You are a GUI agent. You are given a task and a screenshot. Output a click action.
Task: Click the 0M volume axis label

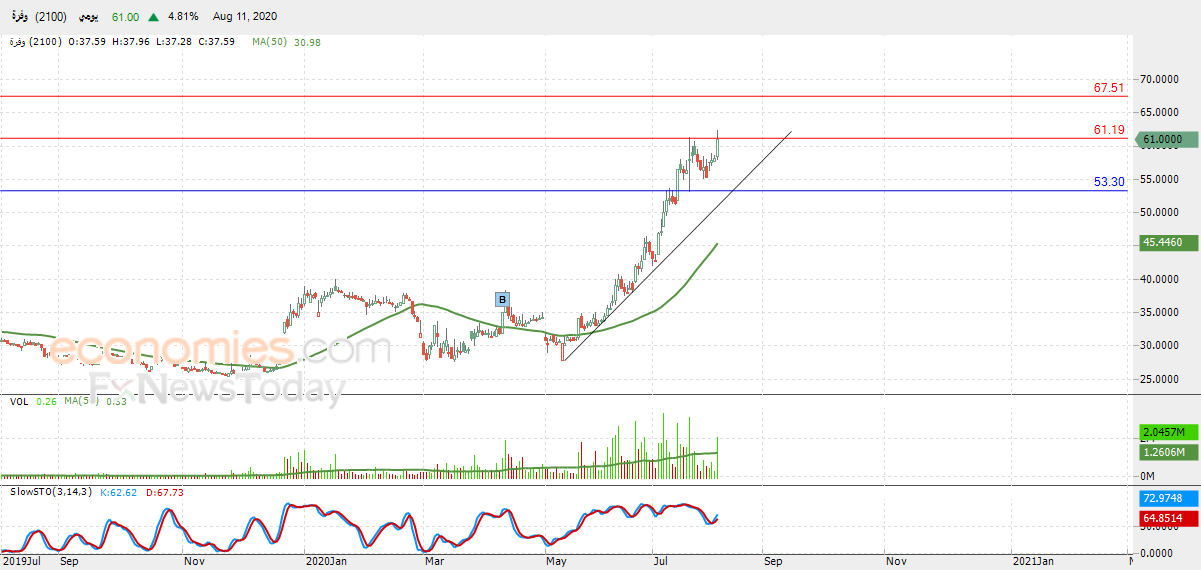tap(1148, 476)
